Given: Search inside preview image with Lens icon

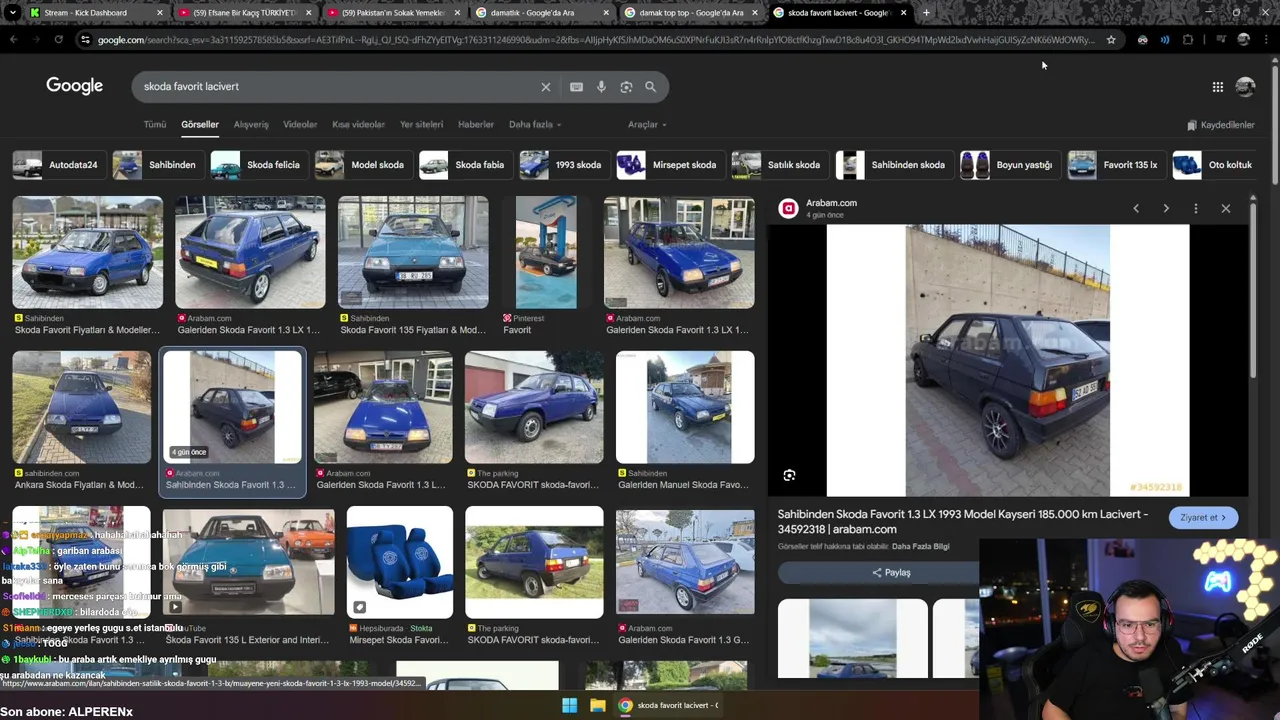Looking at the screenshot, I should 789,476.
